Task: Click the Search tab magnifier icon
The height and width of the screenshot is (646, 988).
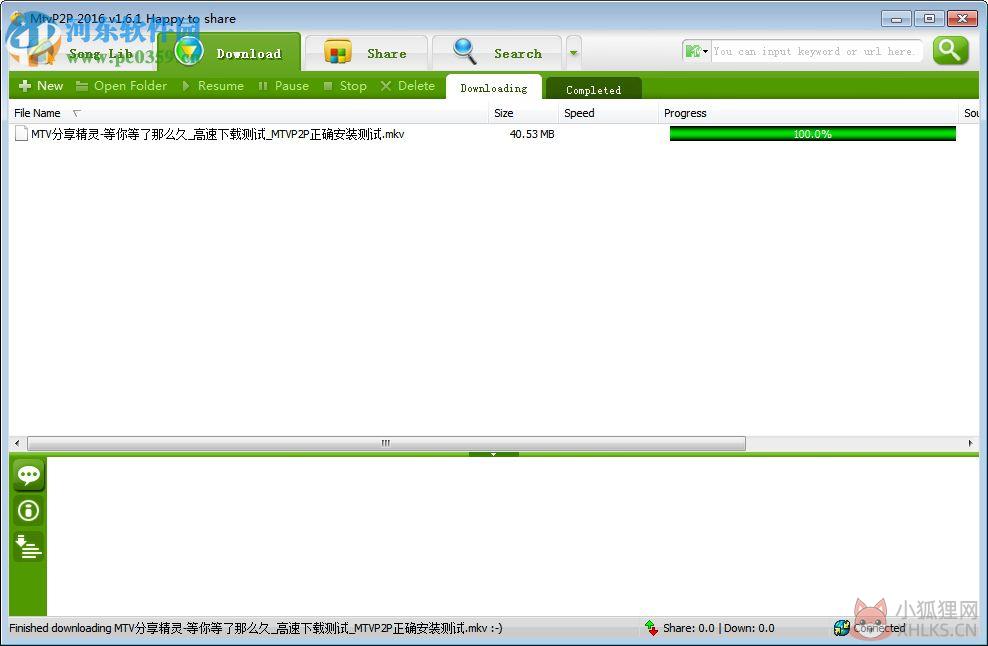Action: (465, 51)
